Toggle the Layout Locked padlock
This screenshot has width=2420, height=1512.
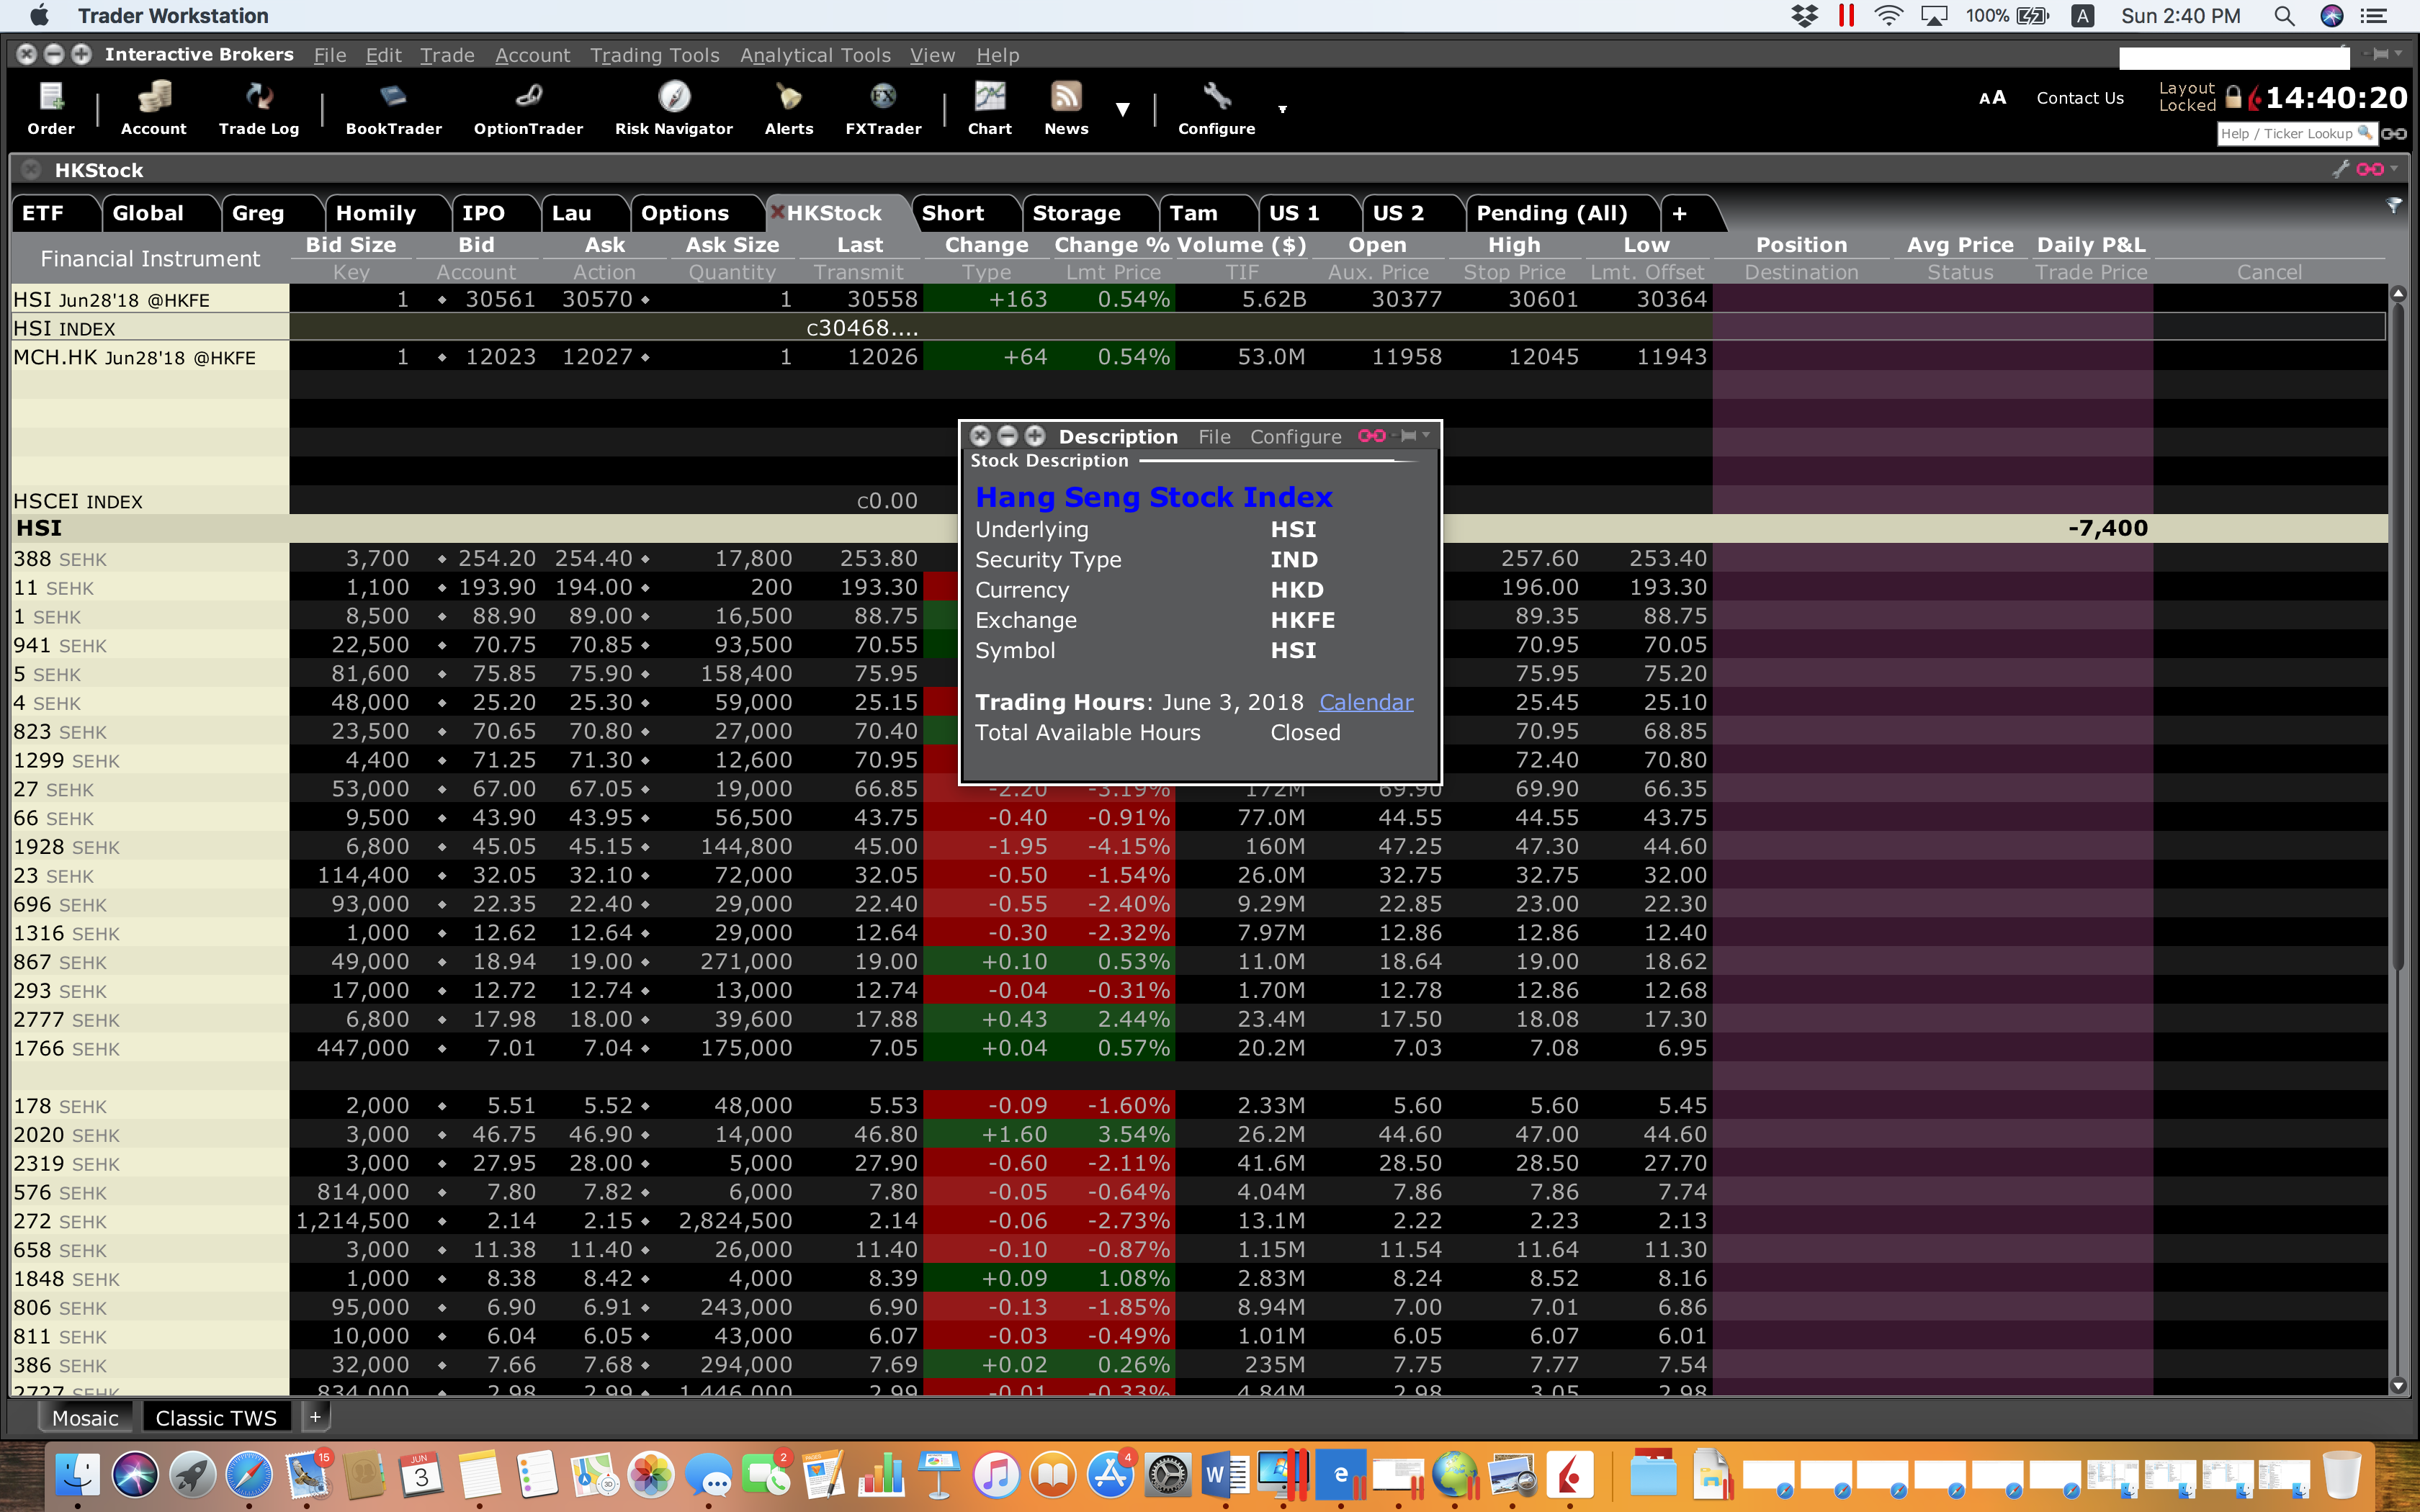2233,97
